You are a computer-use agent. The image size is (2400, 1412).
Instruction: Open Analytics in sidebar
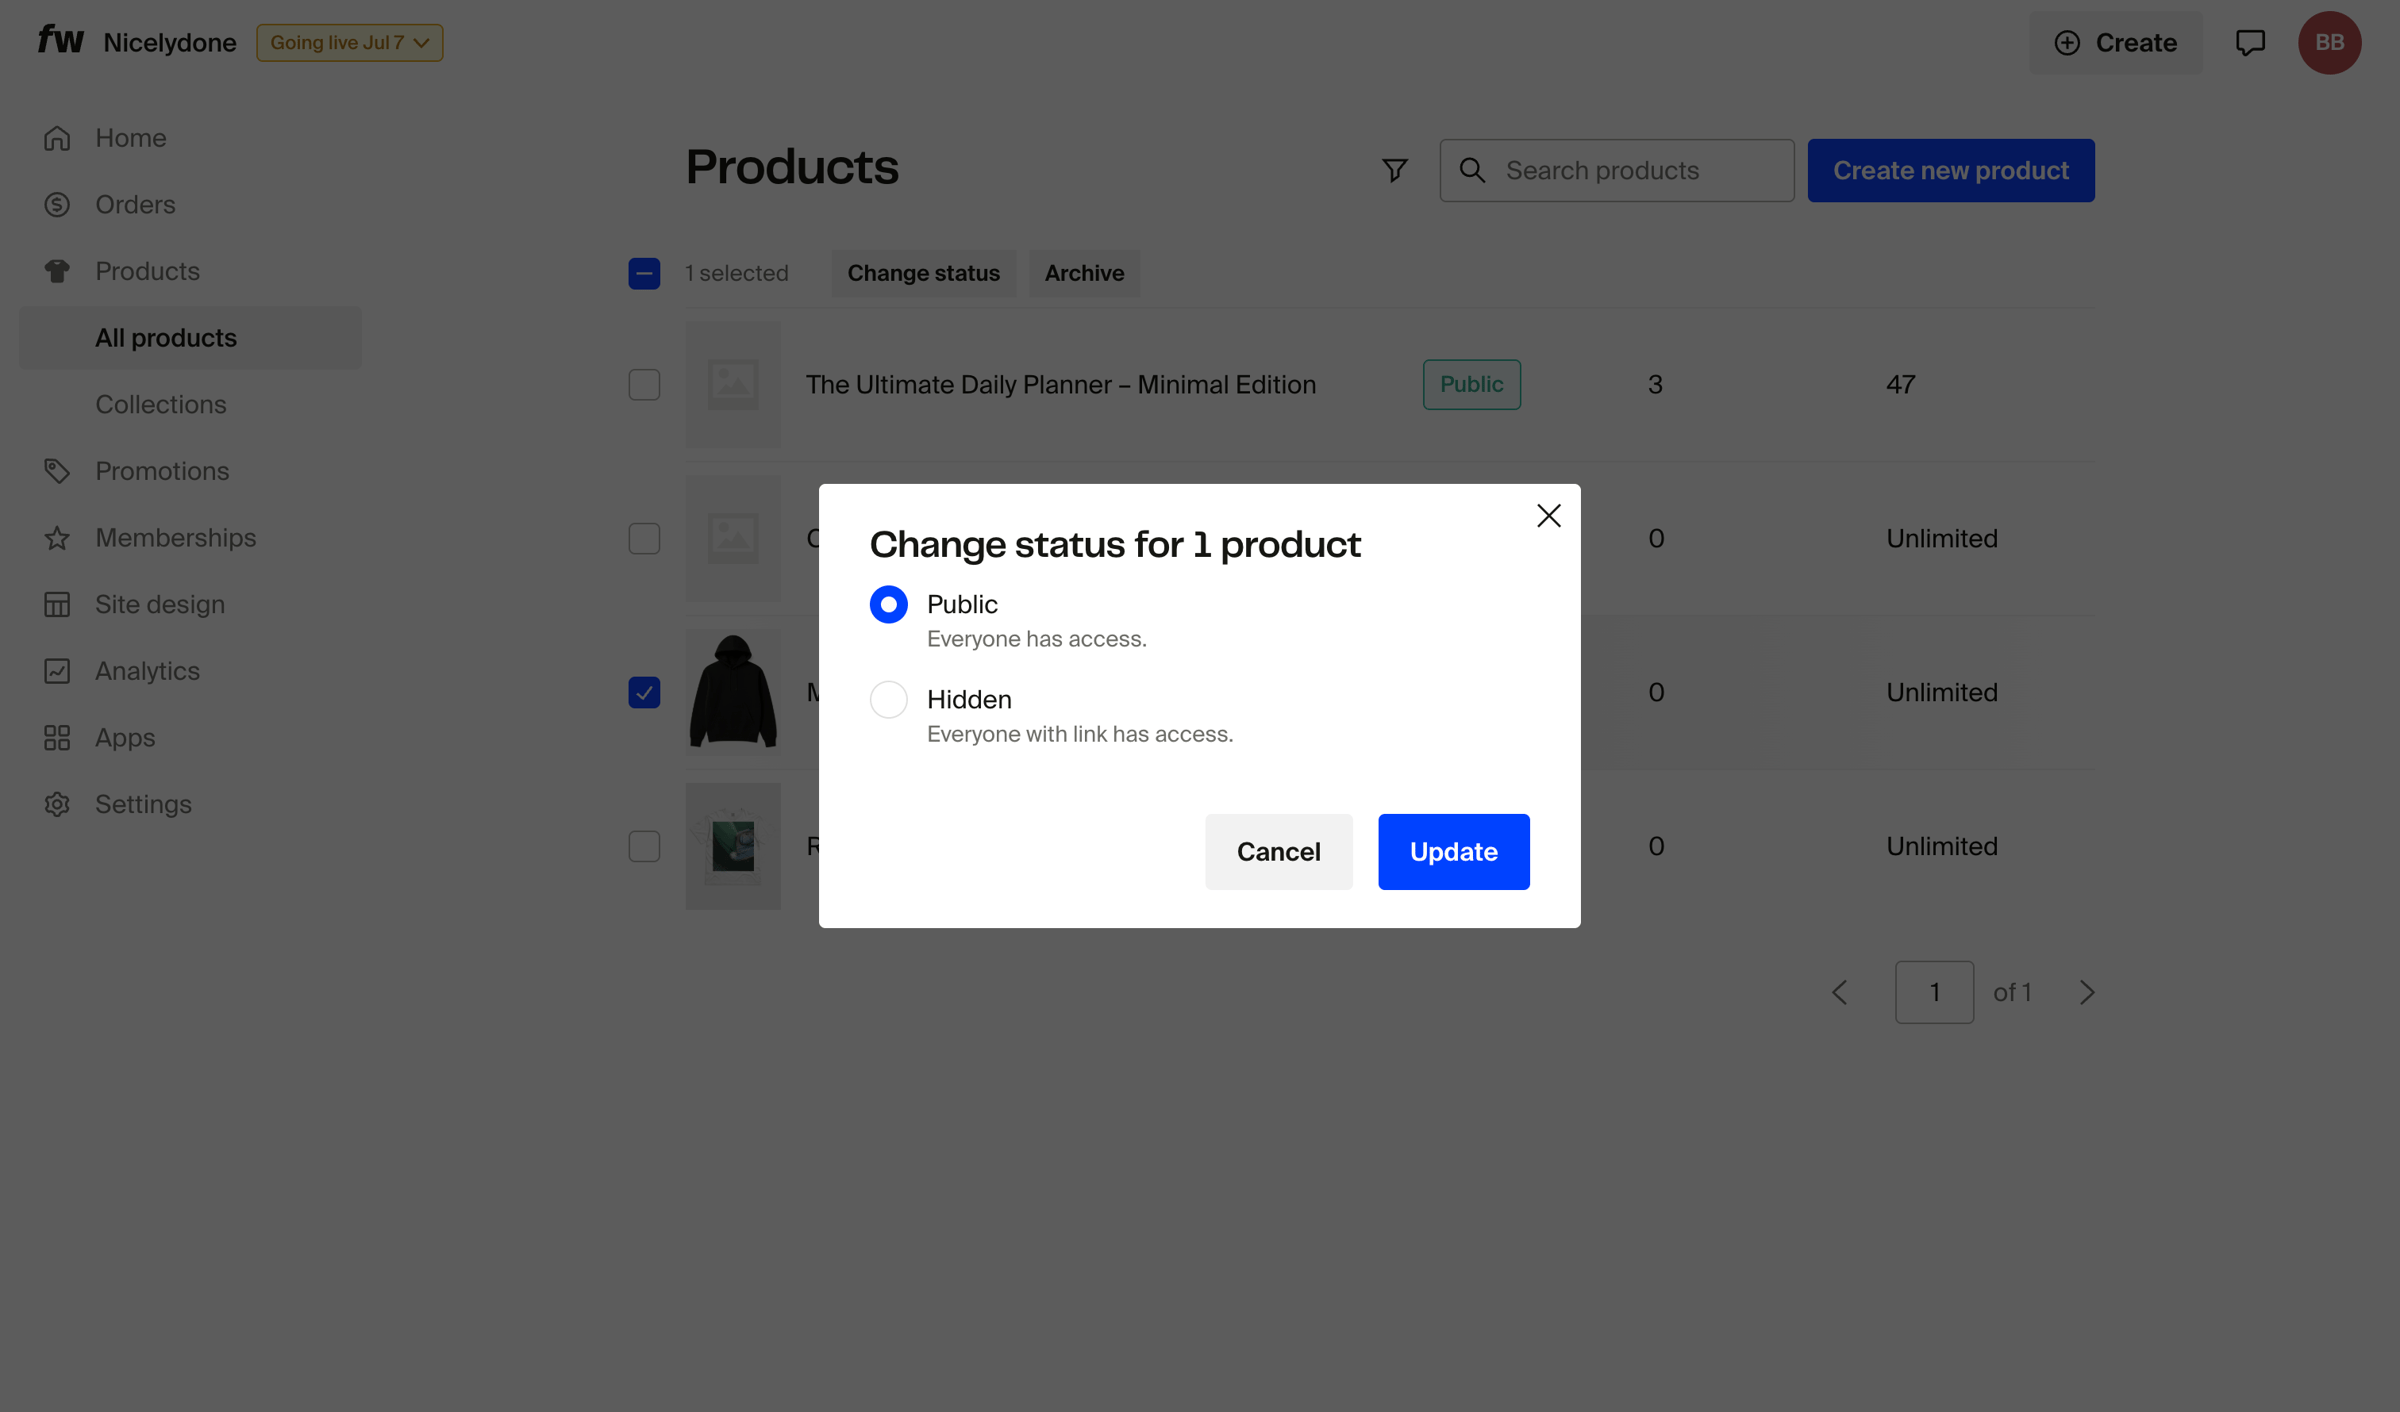(190, 671)
